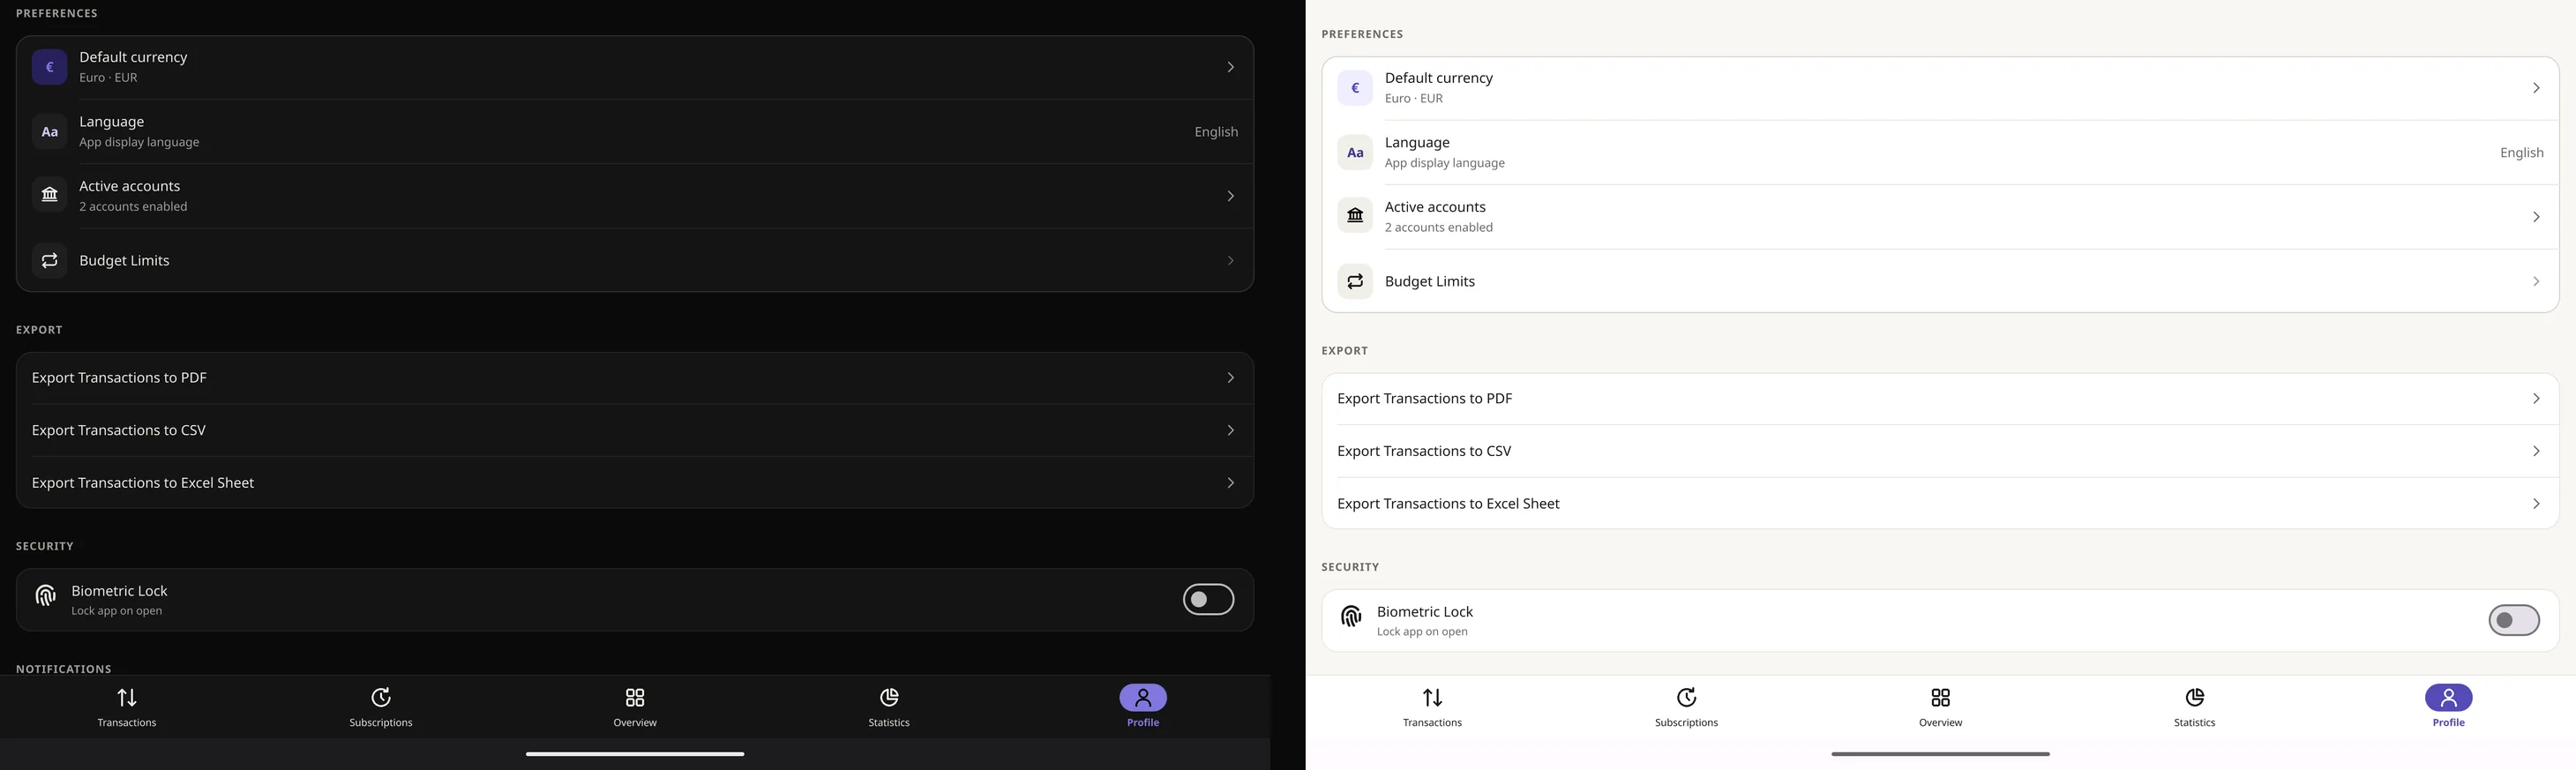Image resolution: width=2576 pixels, height=770 pixels.
Task: Switch to Statistics tab in dark panel
Action: (x=889, y=707)
